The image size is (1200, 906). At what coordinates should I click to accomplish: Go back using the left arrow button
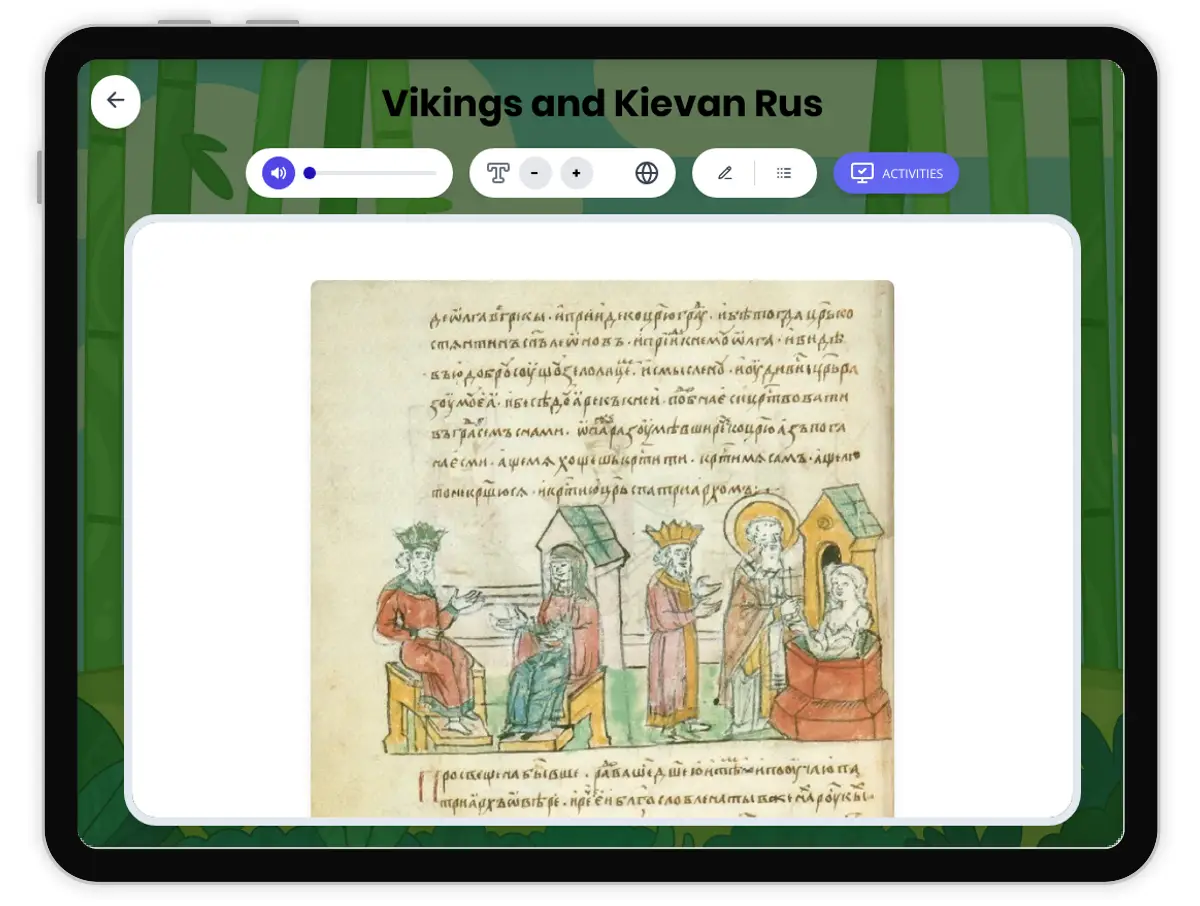click(x=116, y=101)
